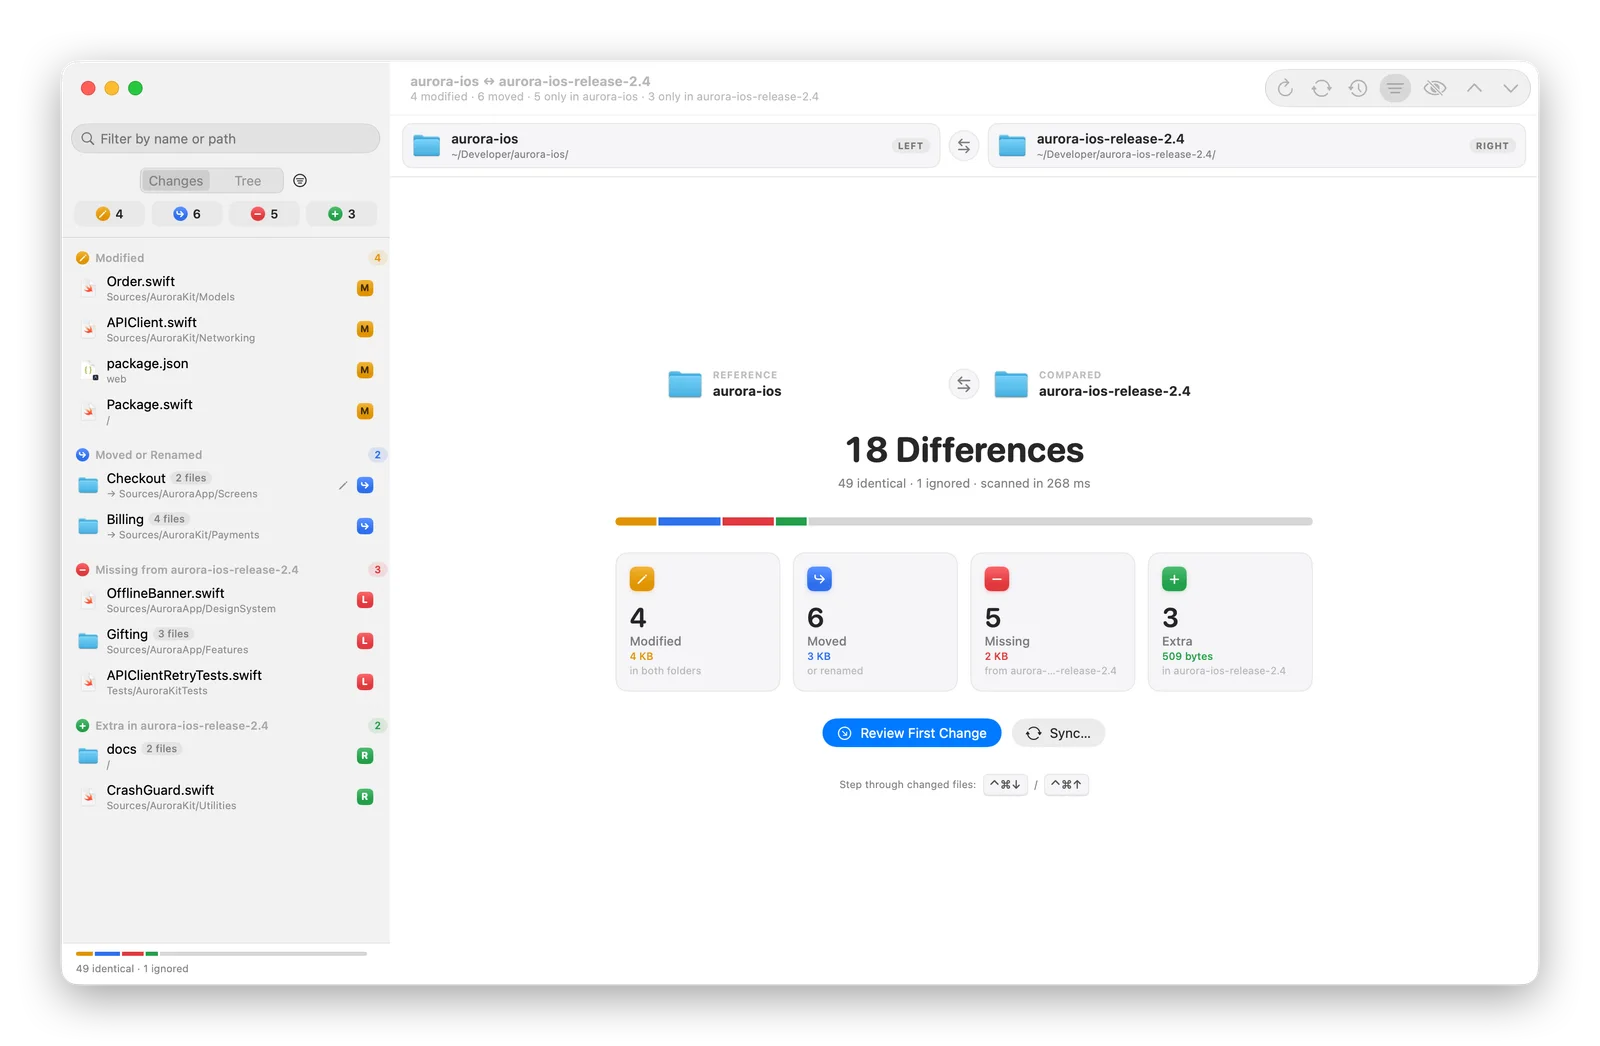Swap folders using arrows between path fields
The width and height of the screenshot is (1600, 1046).
[964, 146]
